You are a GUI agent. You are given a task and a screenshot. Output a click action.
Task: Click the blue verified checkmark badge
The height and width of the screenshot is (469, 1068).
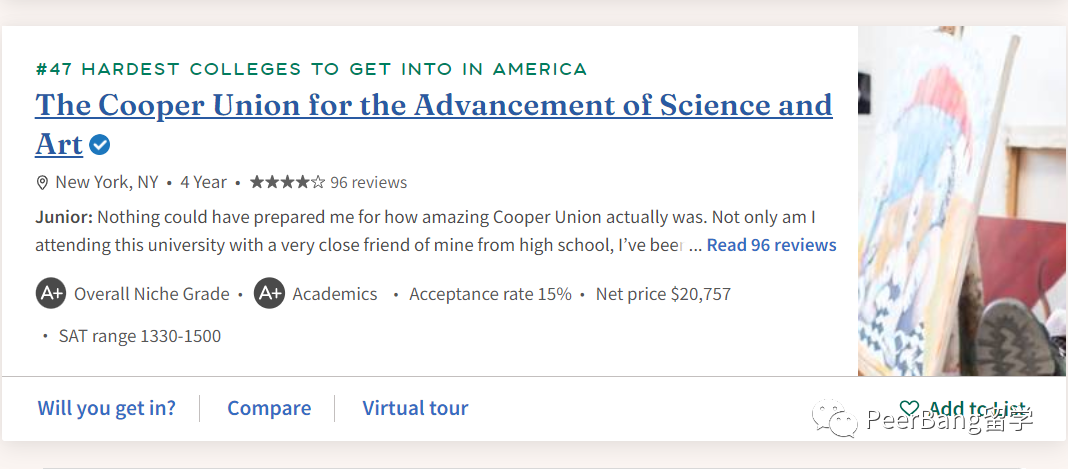click(x=99, y=145)
